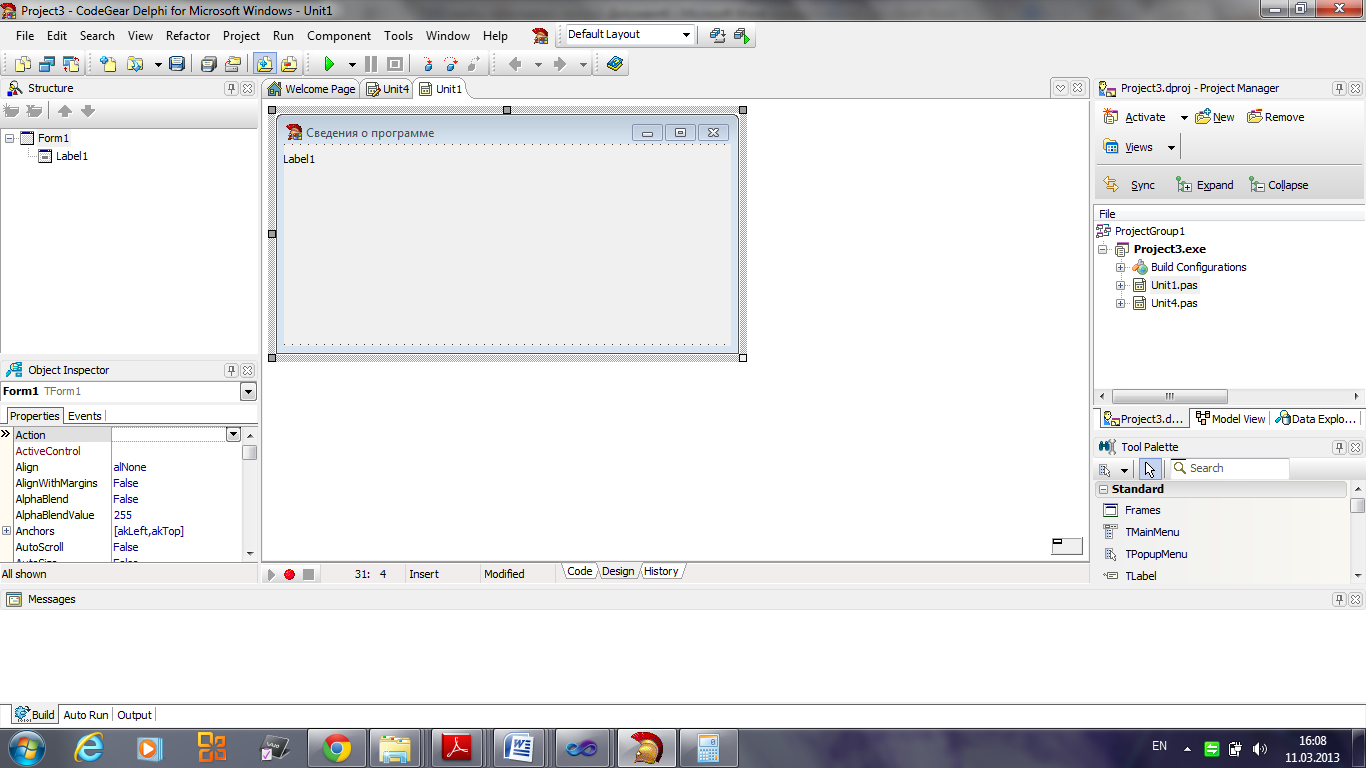Screen dimensions: 1366x768
Task: Open the Activate dropdown arrow
Action: [x=1184, y=118]
